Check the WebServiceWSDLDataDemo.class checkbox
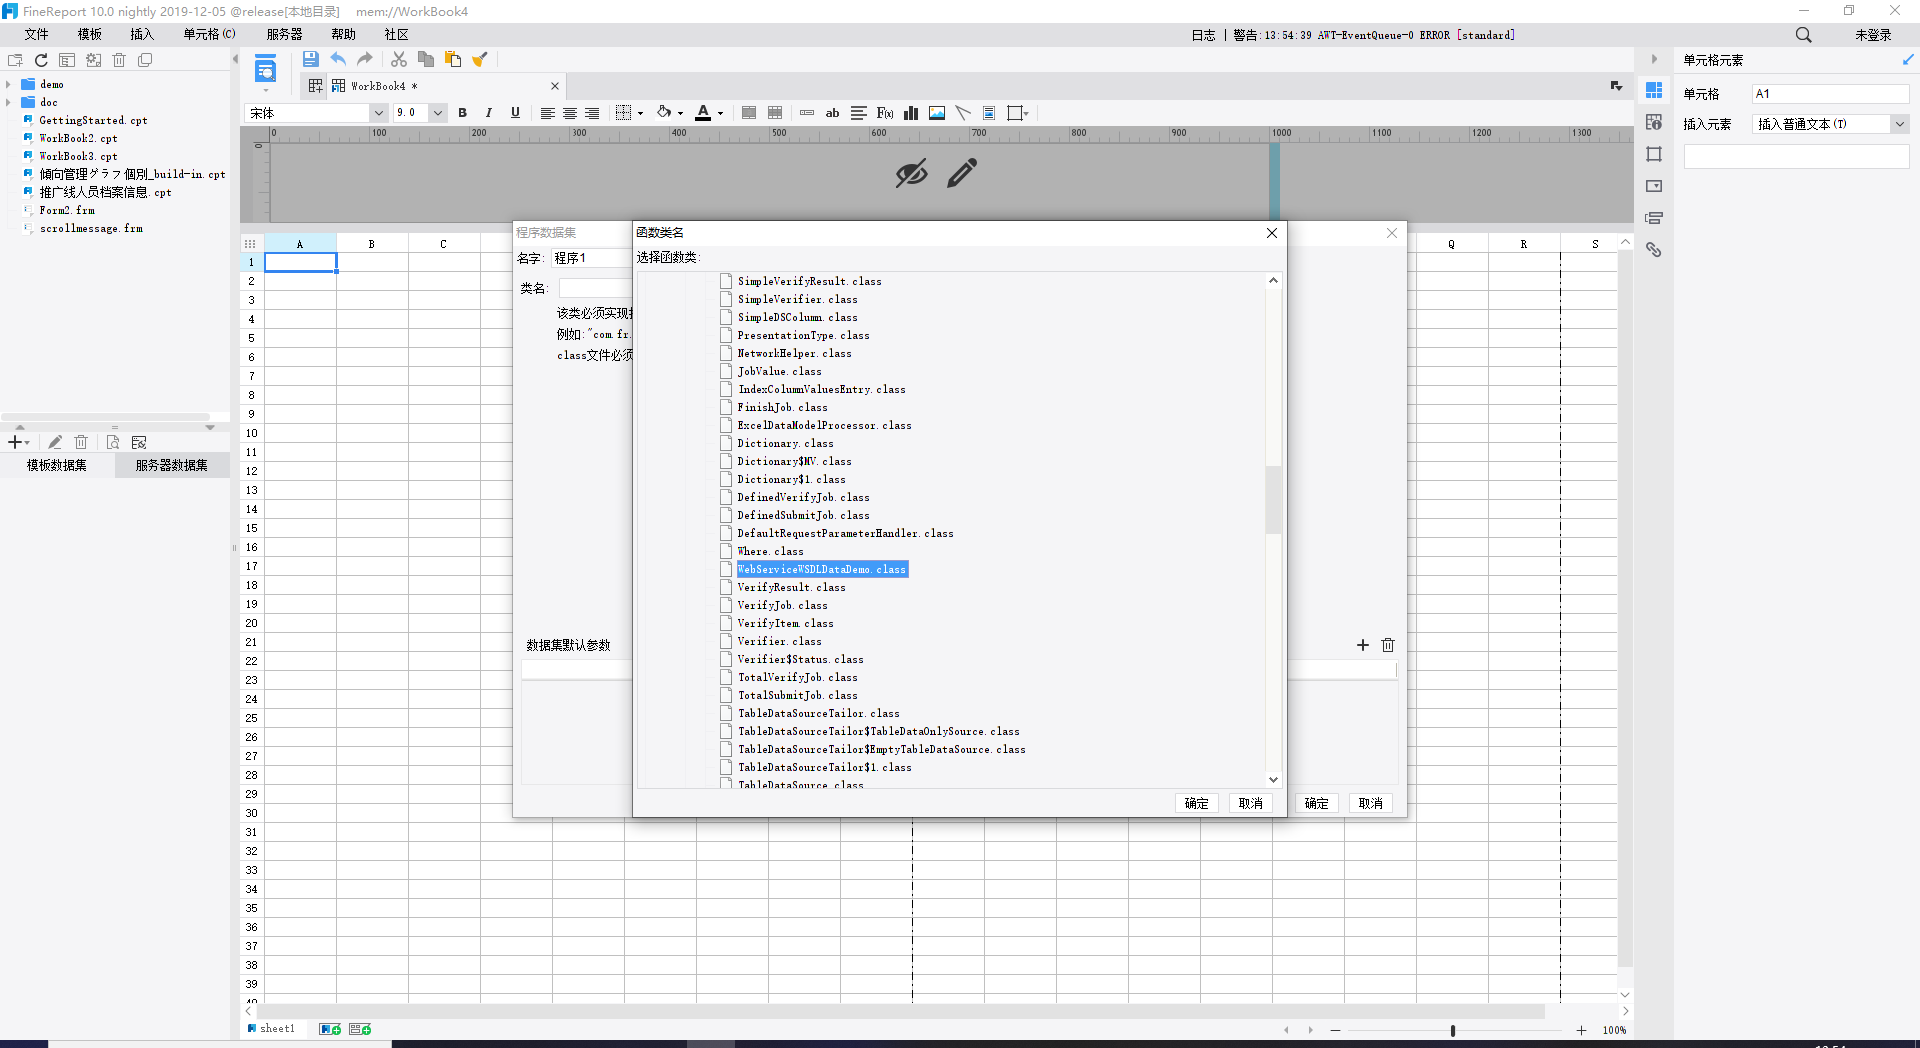 (x=727, y=569)
